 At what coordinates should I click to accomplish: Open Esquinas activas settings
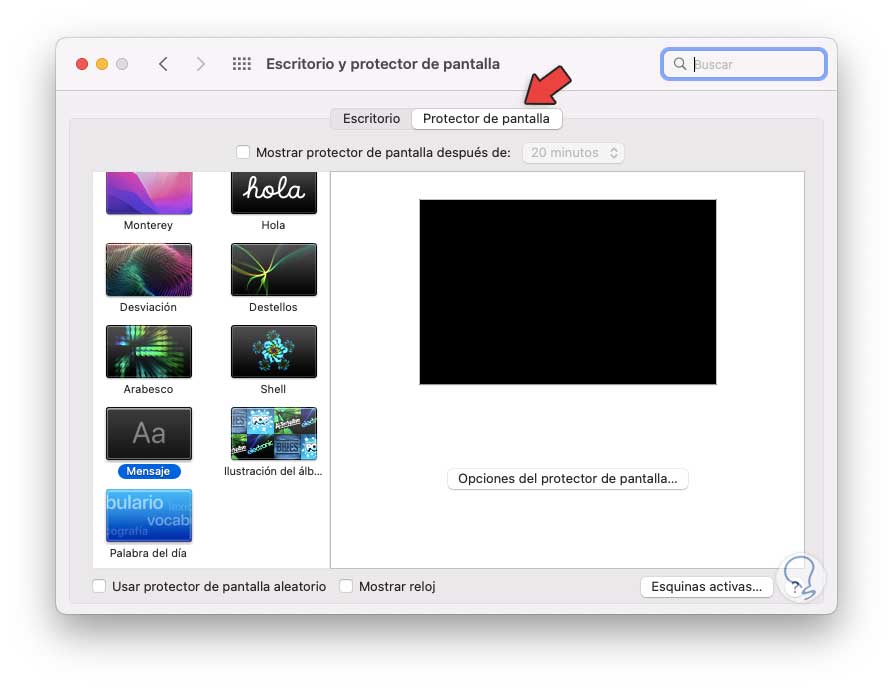tap(706, 587)
